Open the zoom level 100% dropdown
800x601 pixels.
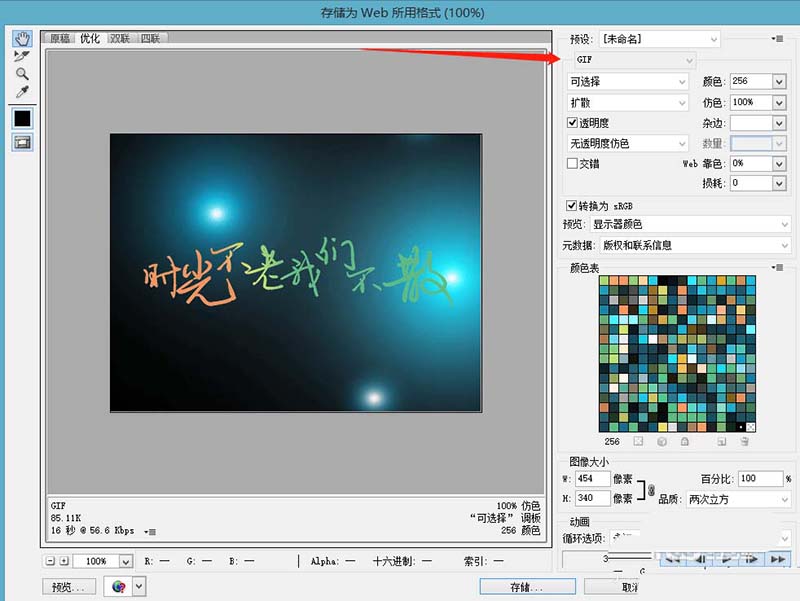[126, 561]
